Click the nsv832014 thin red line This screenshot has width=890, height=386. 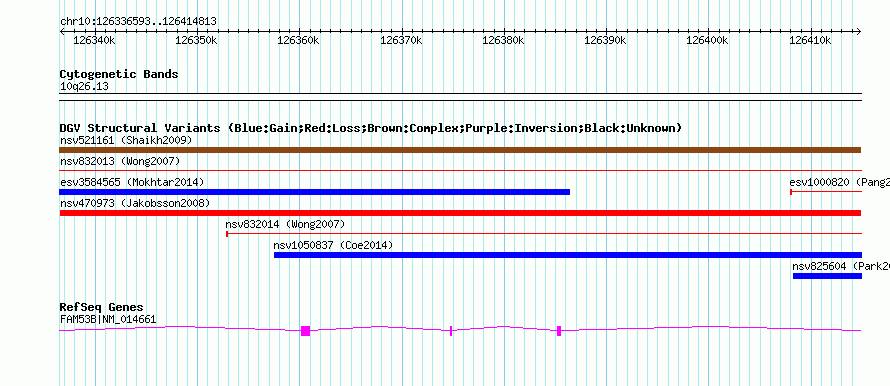544,233
